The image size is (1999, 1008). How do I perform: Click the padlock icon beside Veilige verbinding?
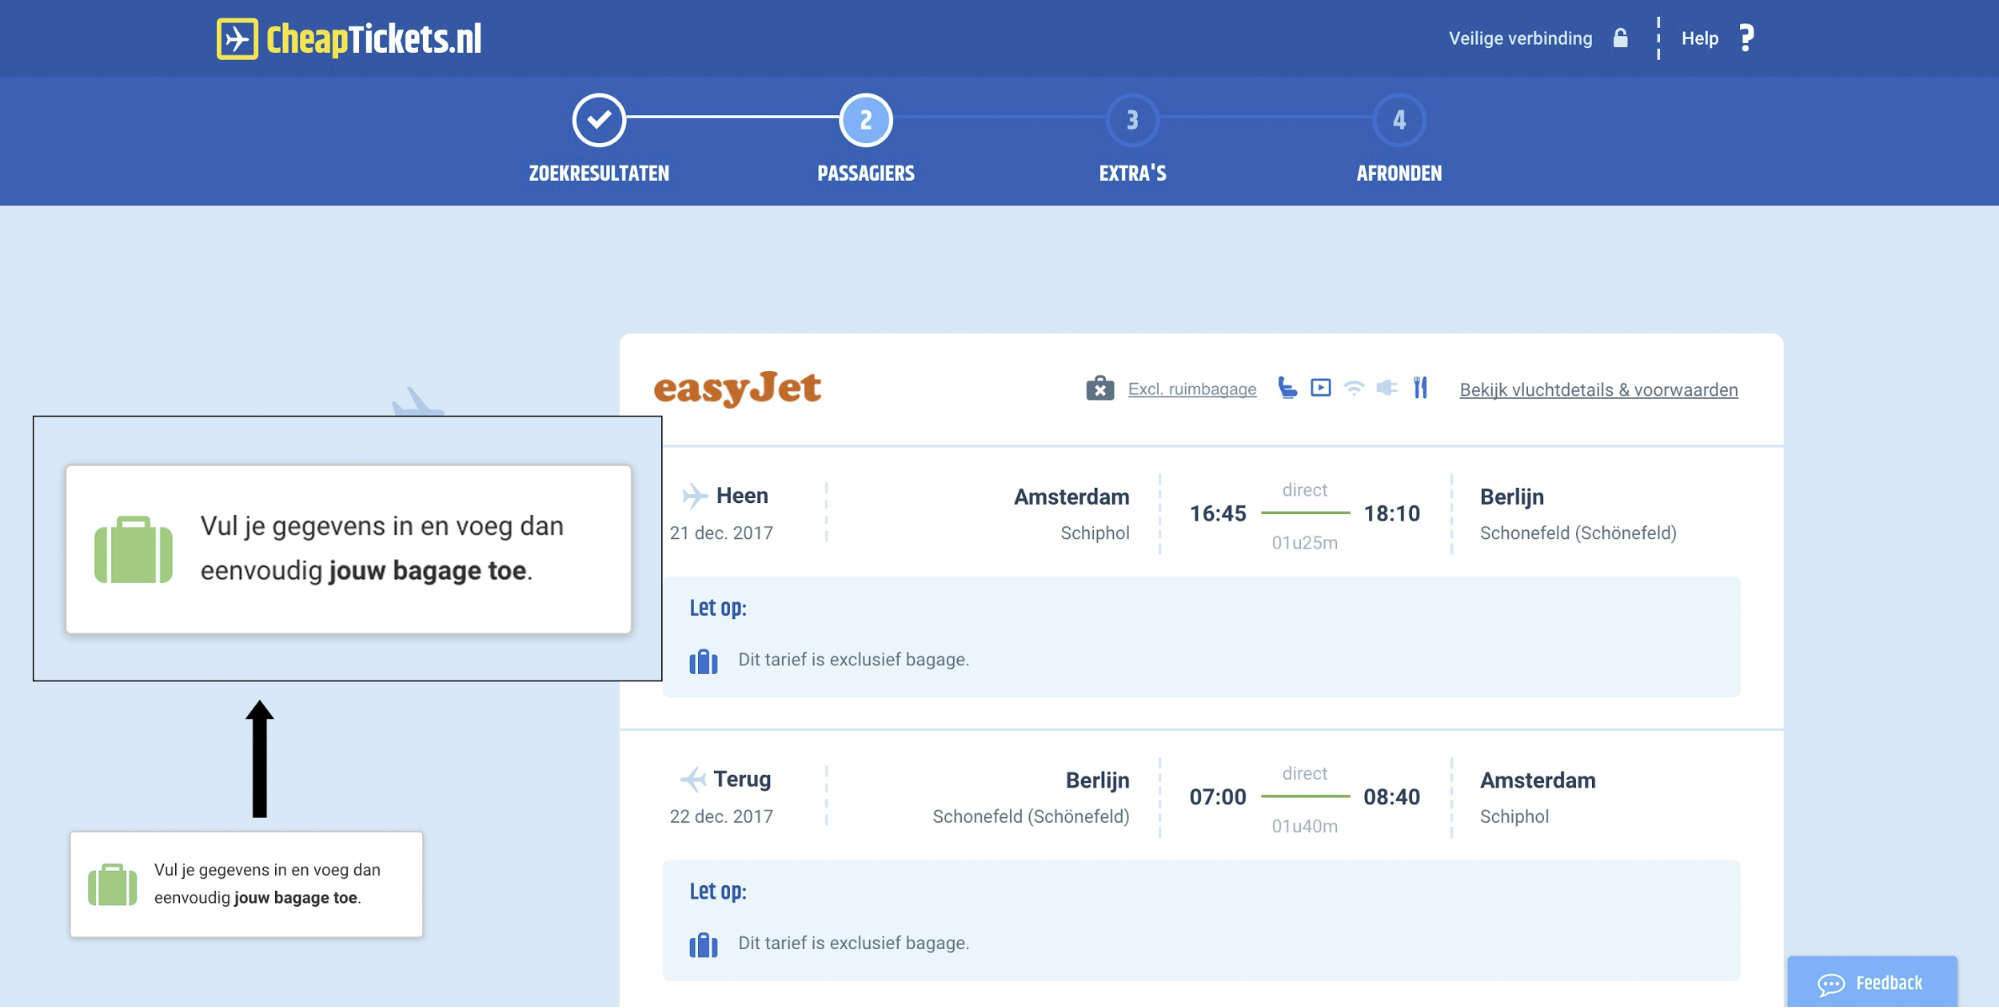(x=1620, y=38)
